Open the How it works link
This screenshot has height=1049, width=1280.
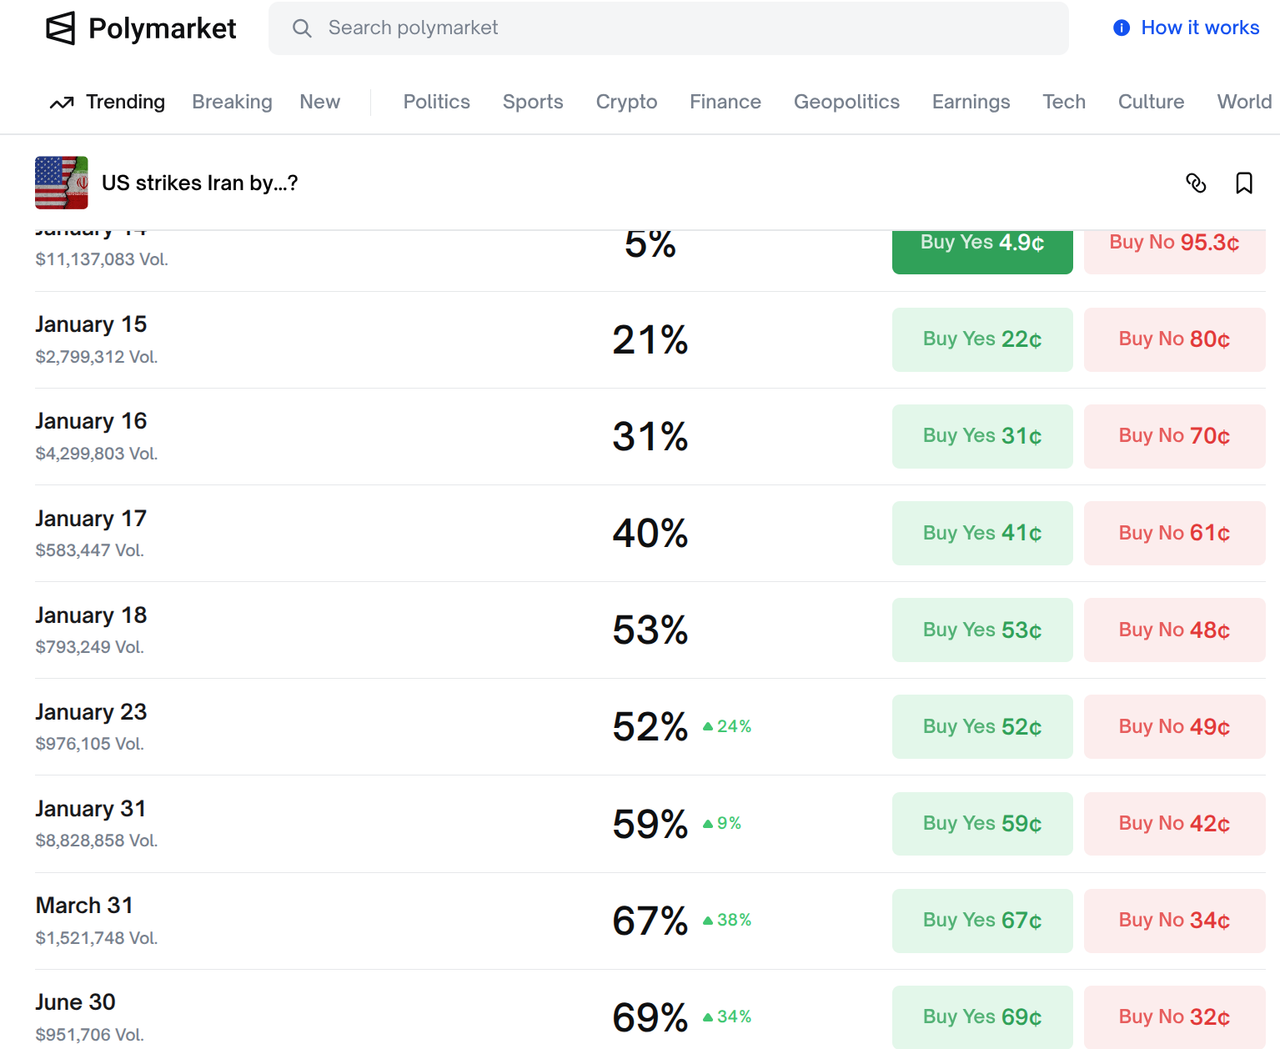pos(1200,28)
